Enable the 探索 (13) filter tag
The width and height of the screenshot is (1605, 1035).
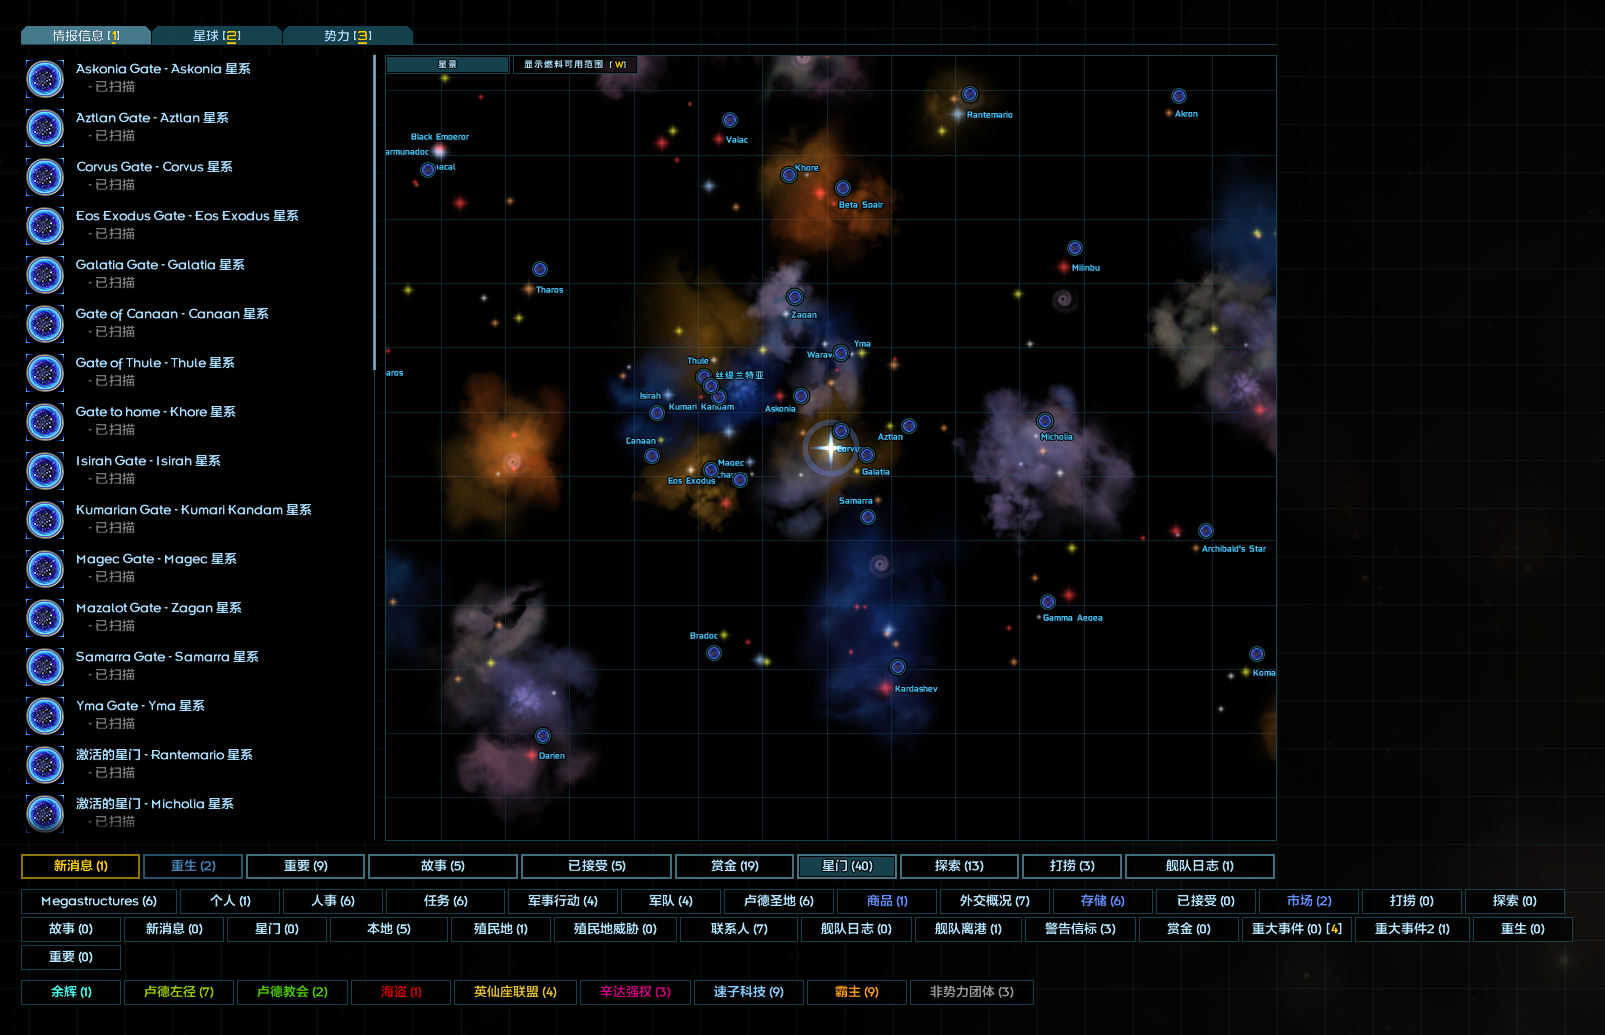pos(958,866)
